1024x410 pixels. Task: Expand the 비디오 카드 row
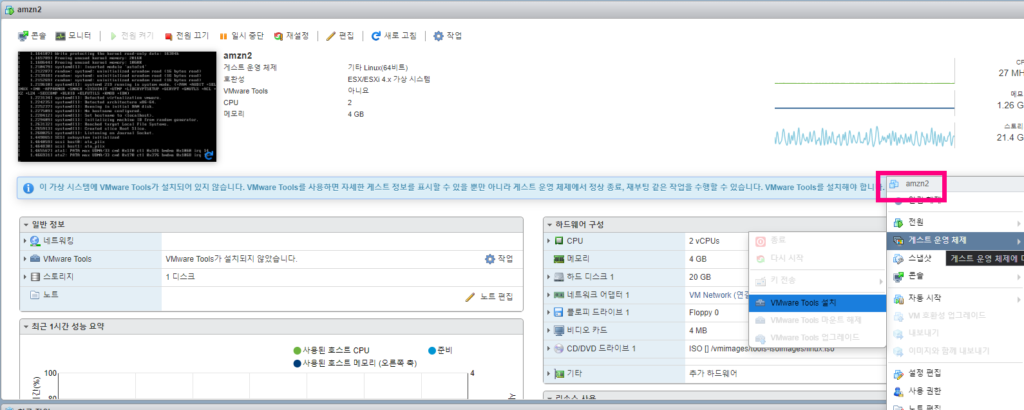pyautogui.click(x=549, y=330)
